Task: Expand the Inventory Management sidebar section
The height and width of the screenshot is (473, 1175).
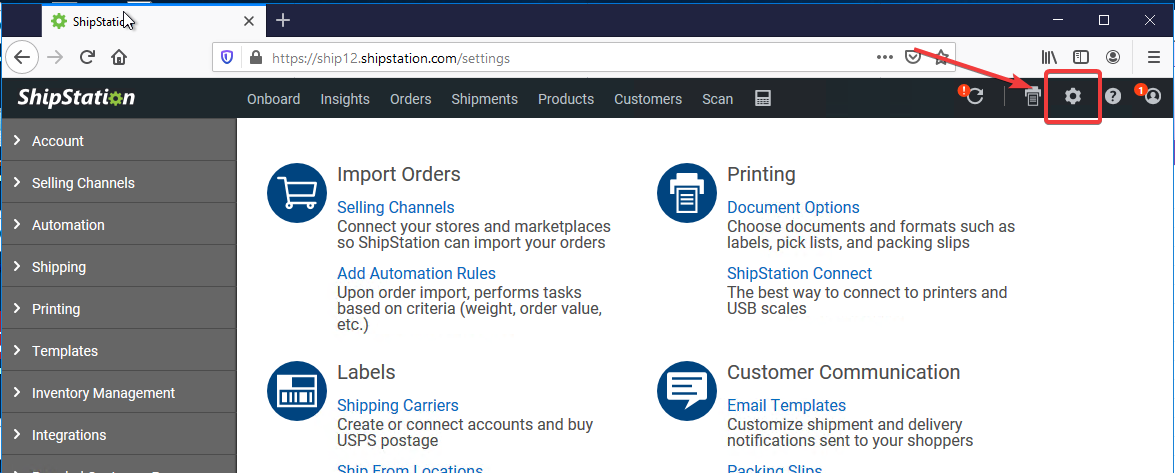Action: pos(118,393)
